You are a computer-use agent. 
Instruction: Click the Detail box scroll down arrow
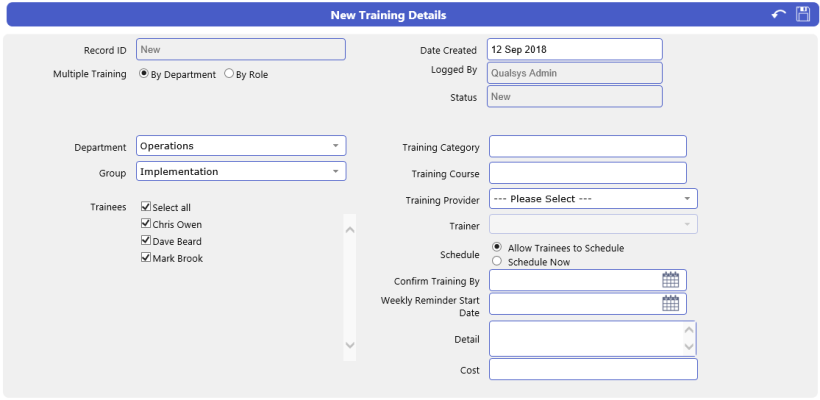click(689, 347)
